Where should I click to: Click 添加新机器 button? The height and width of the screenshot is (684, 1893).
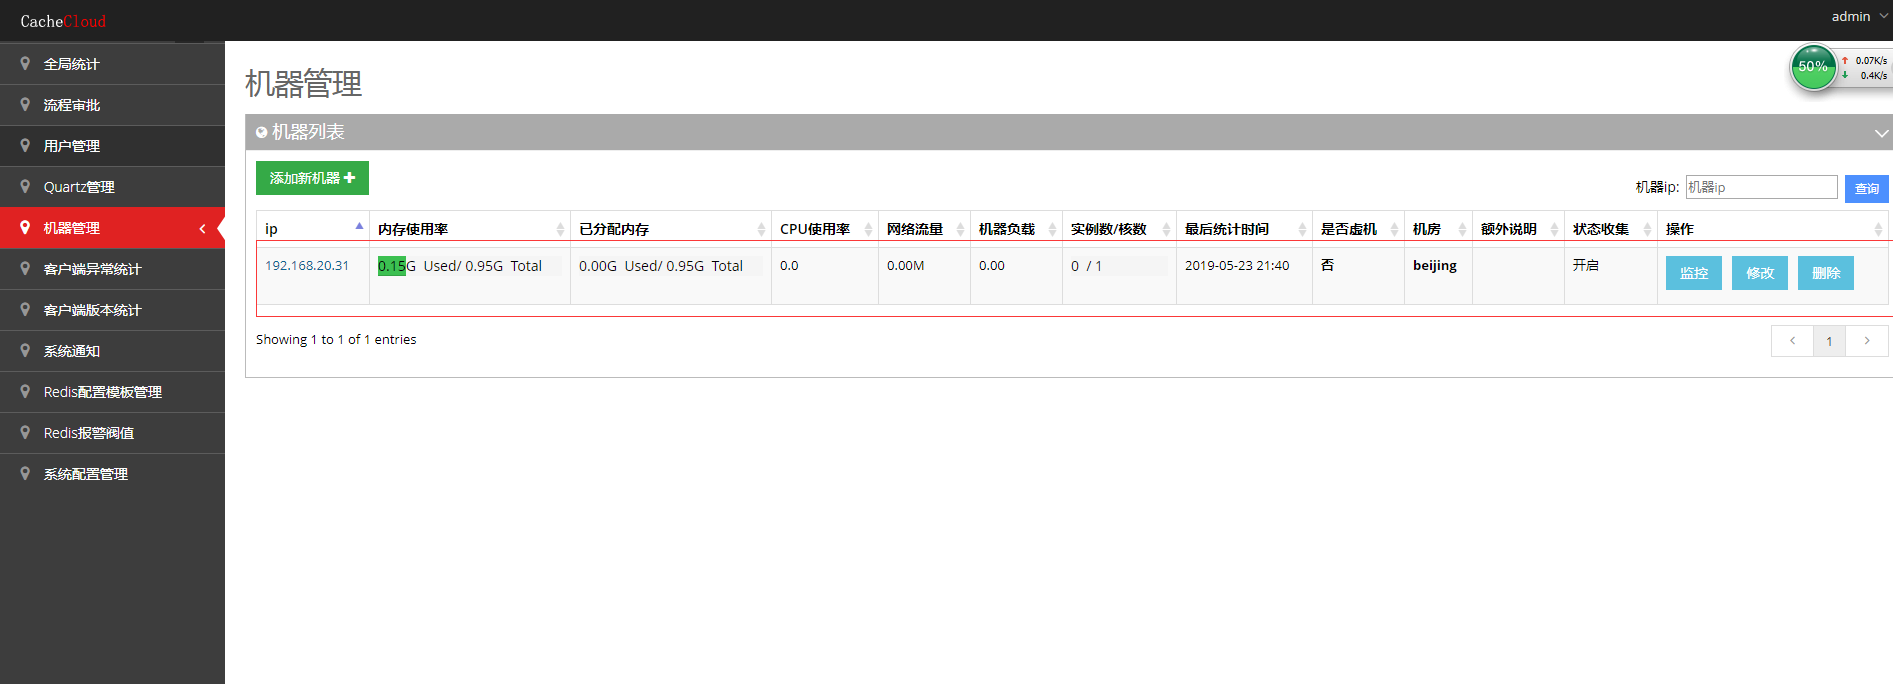tap(312, 178)
